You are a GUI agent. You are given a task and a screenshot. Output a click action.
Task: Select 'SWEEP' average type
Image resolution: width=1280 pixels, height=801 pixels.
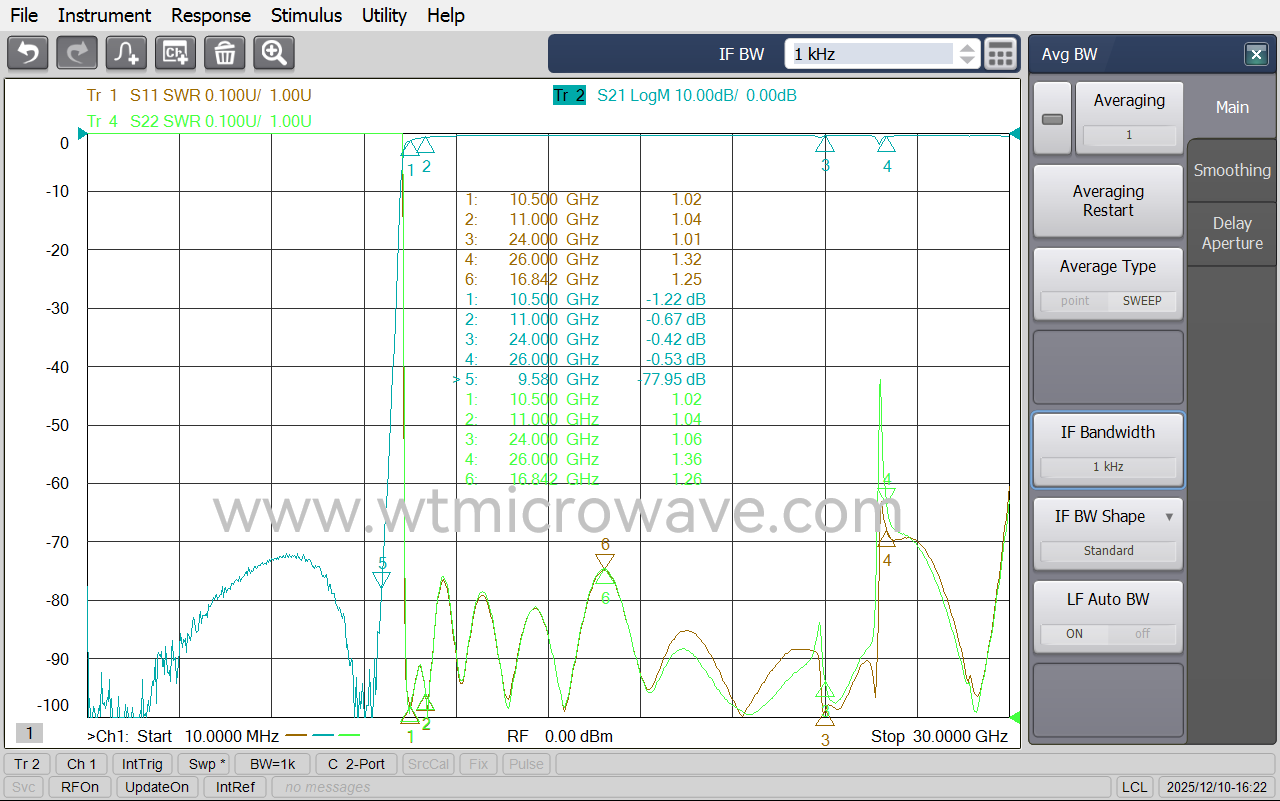tap(1142, 301)
